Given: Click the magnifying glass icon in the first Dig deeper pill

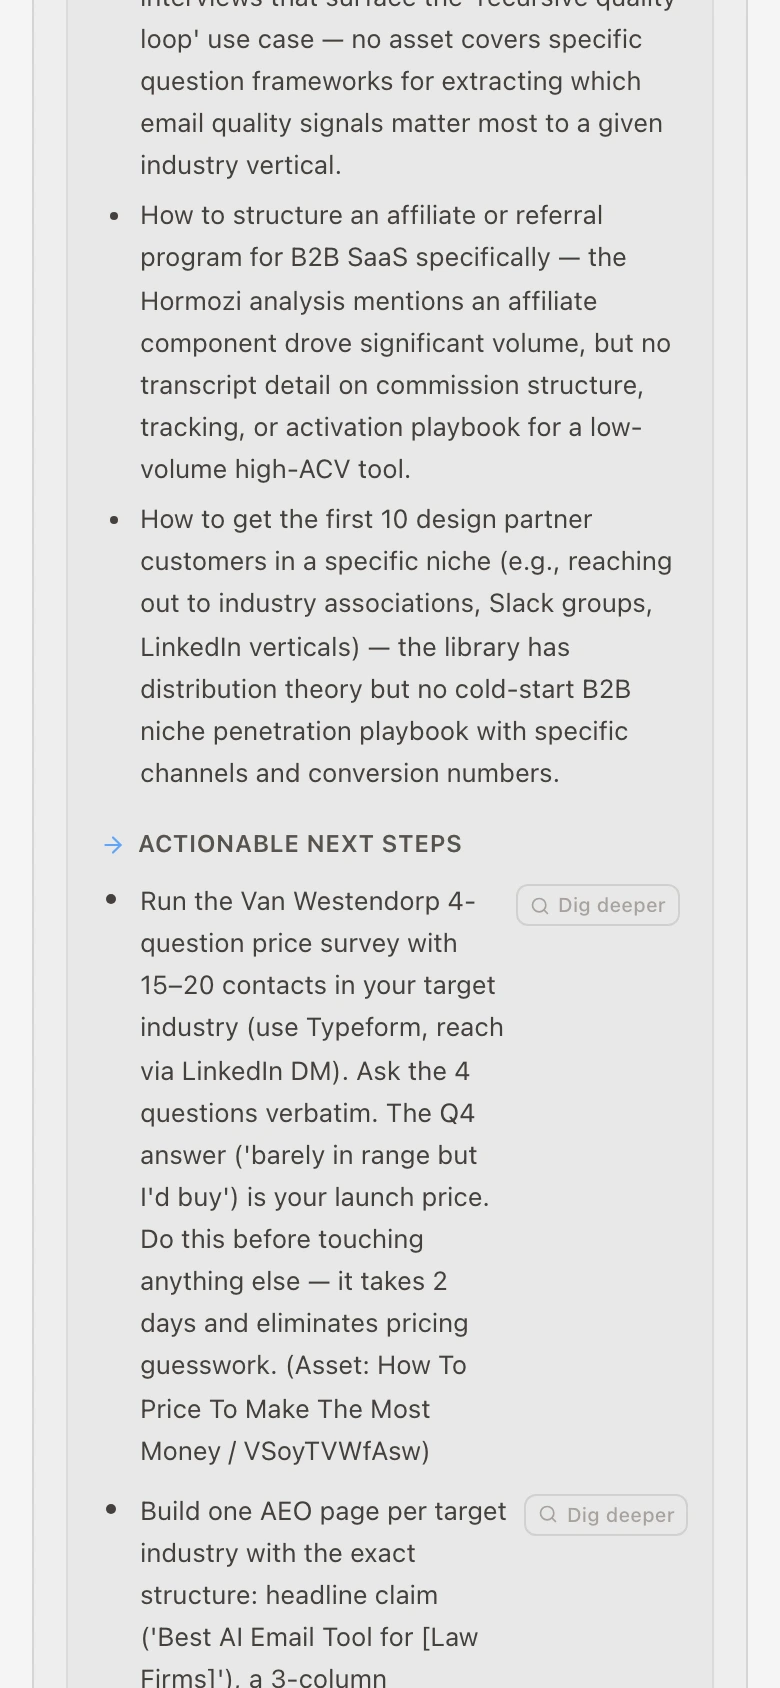Looking at the screenshot, I should click(x=539, y=905).
